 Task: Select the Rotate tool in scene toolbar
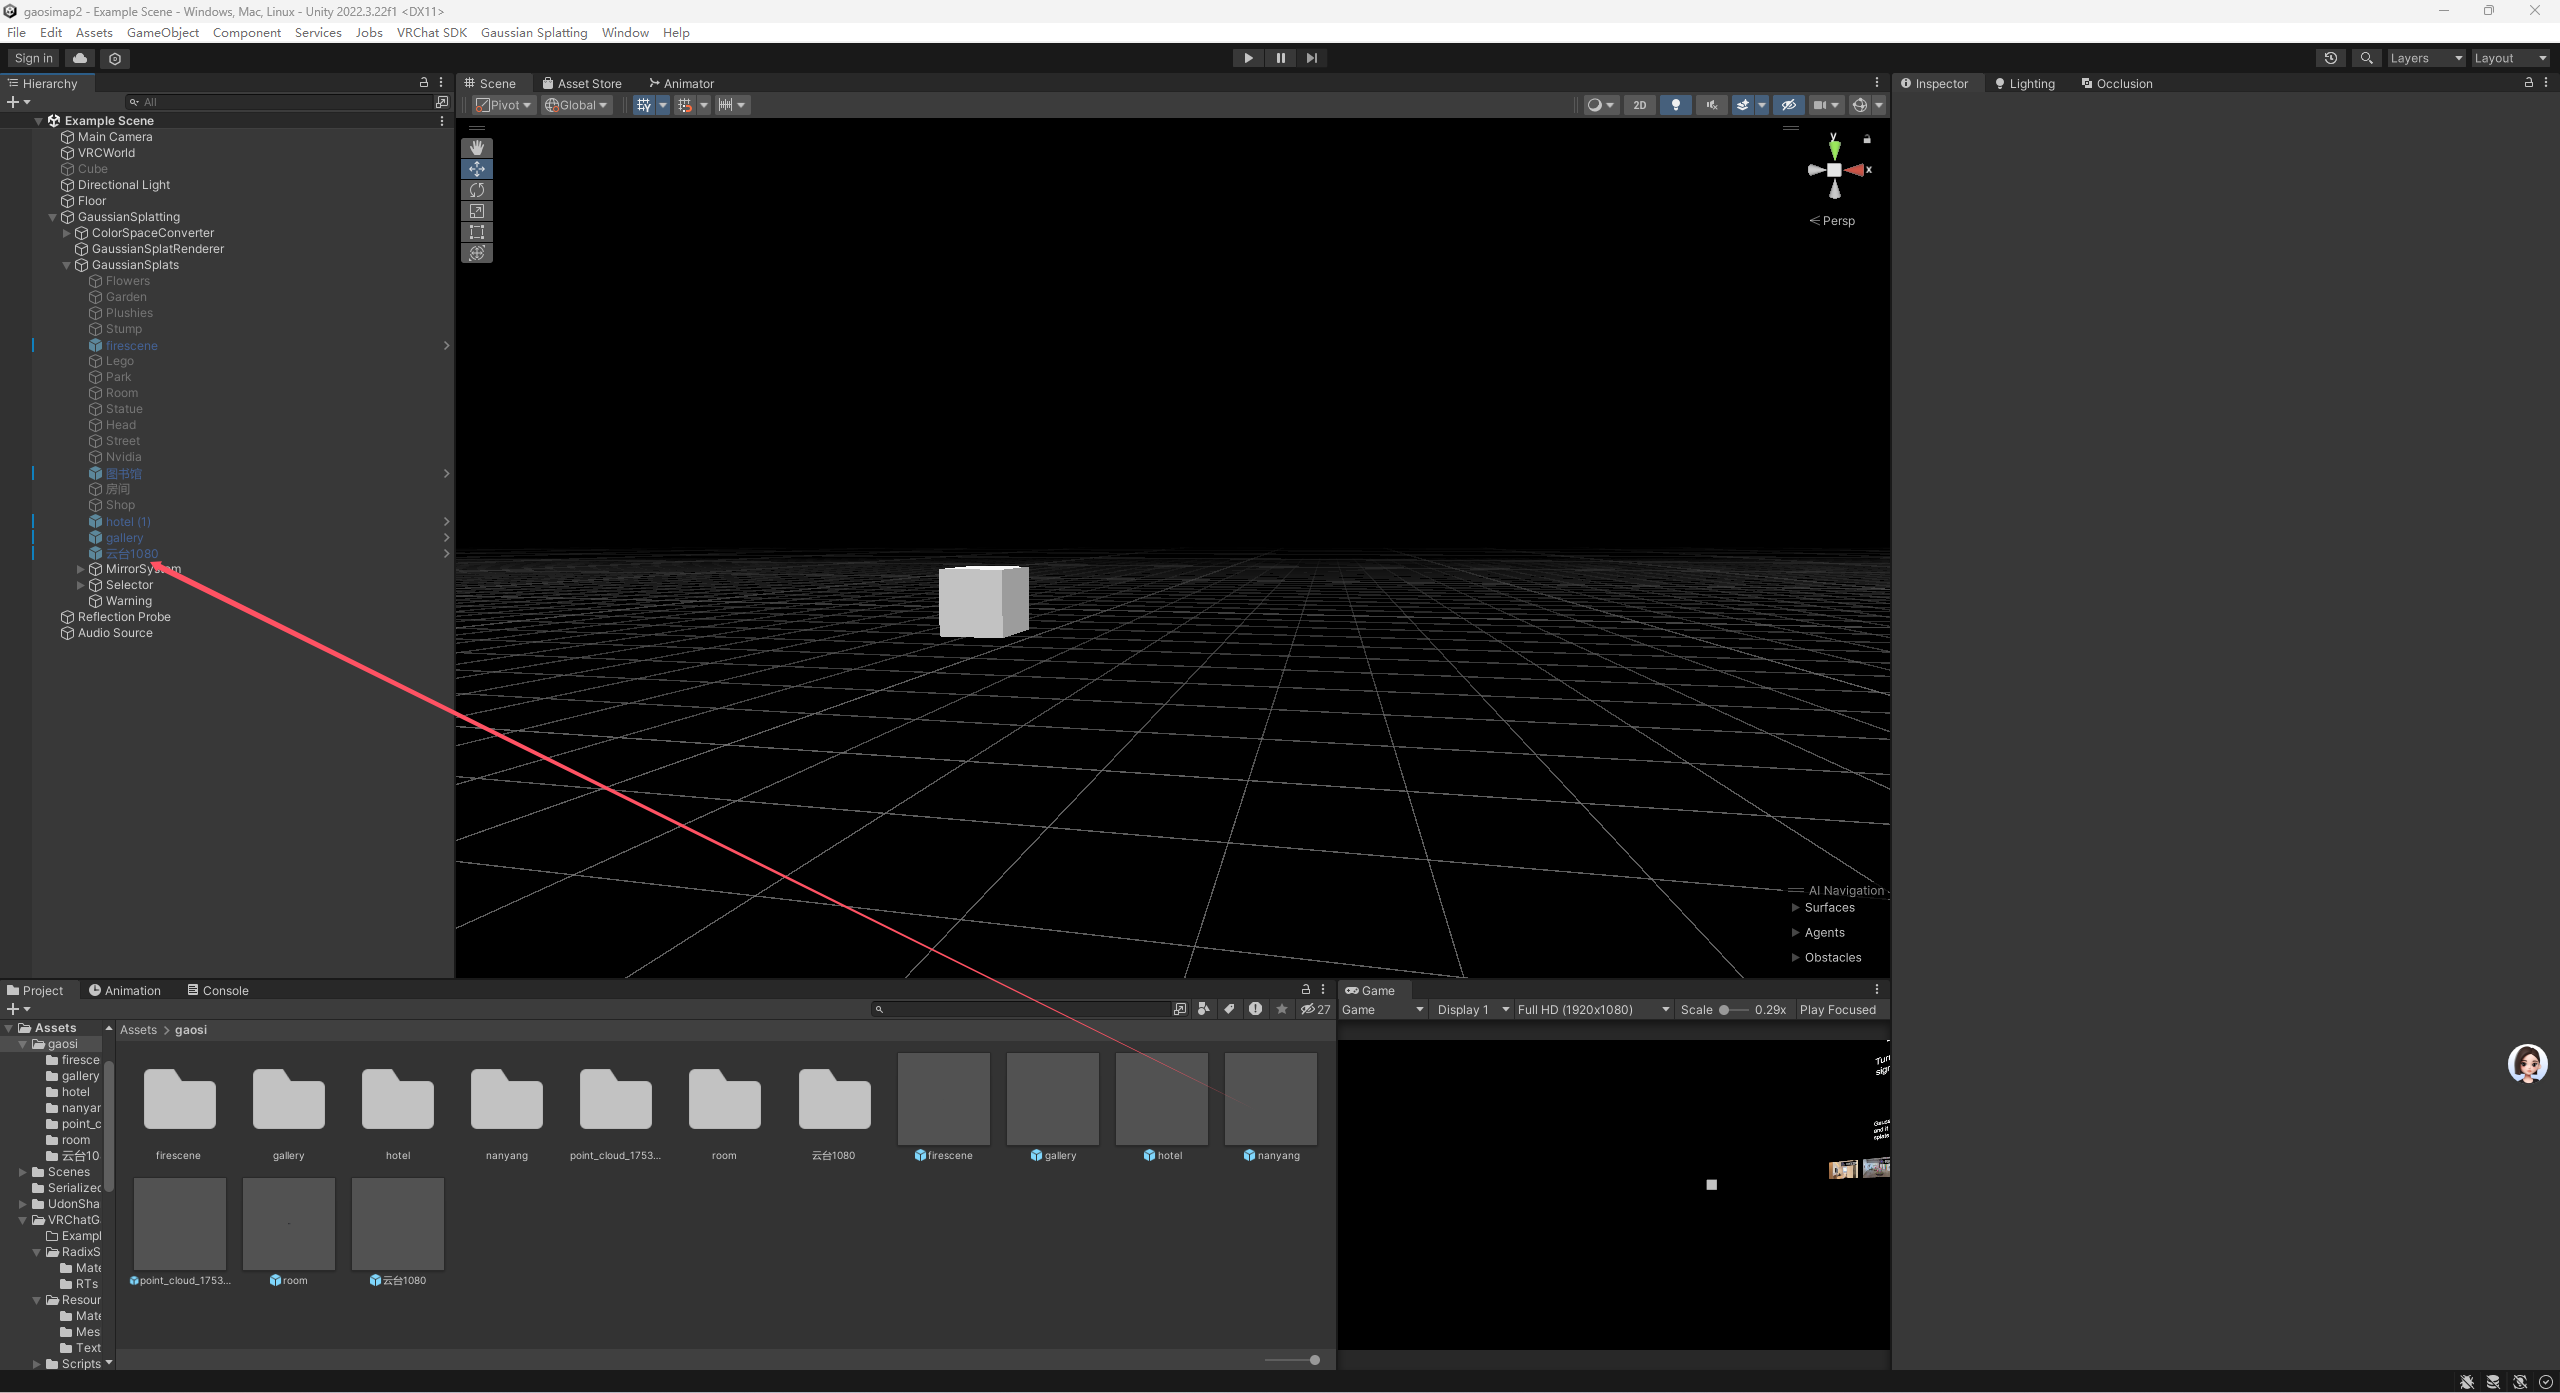[477, 190]
